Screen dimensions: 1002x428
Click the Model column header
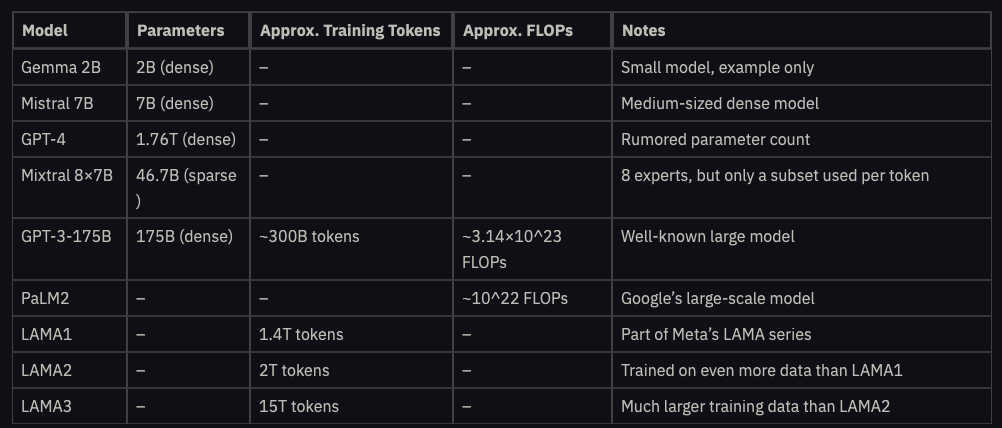(45, 30)
